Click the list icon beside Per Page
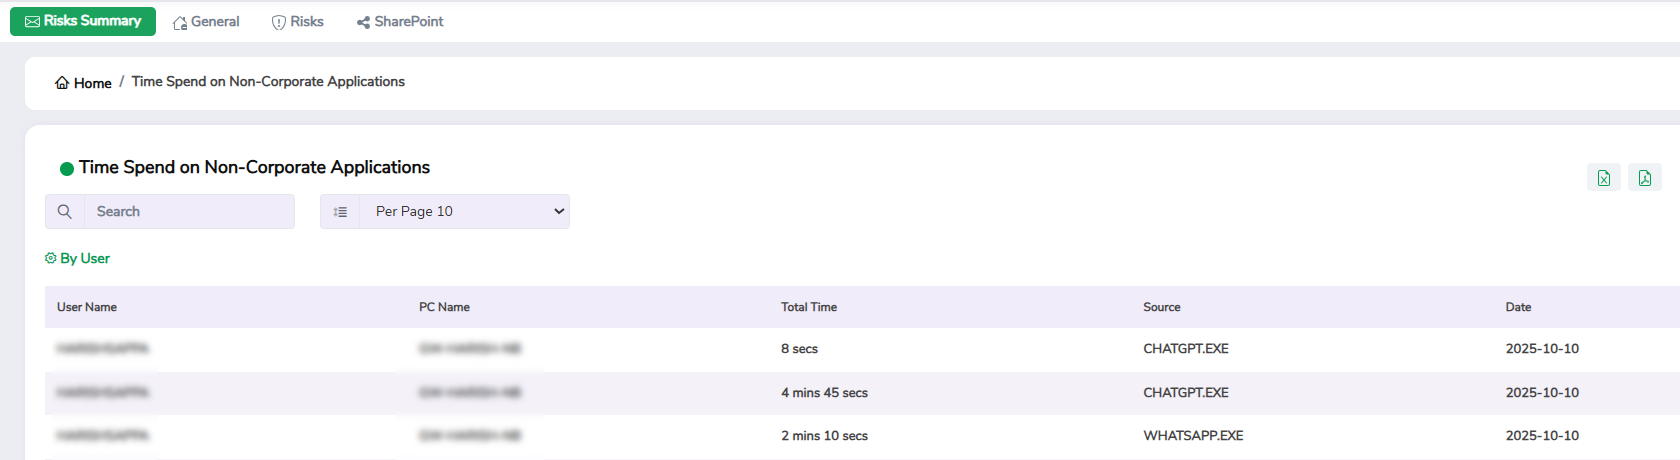The width and height of the screenshot is (1680, 460). [x=340, y=212]
